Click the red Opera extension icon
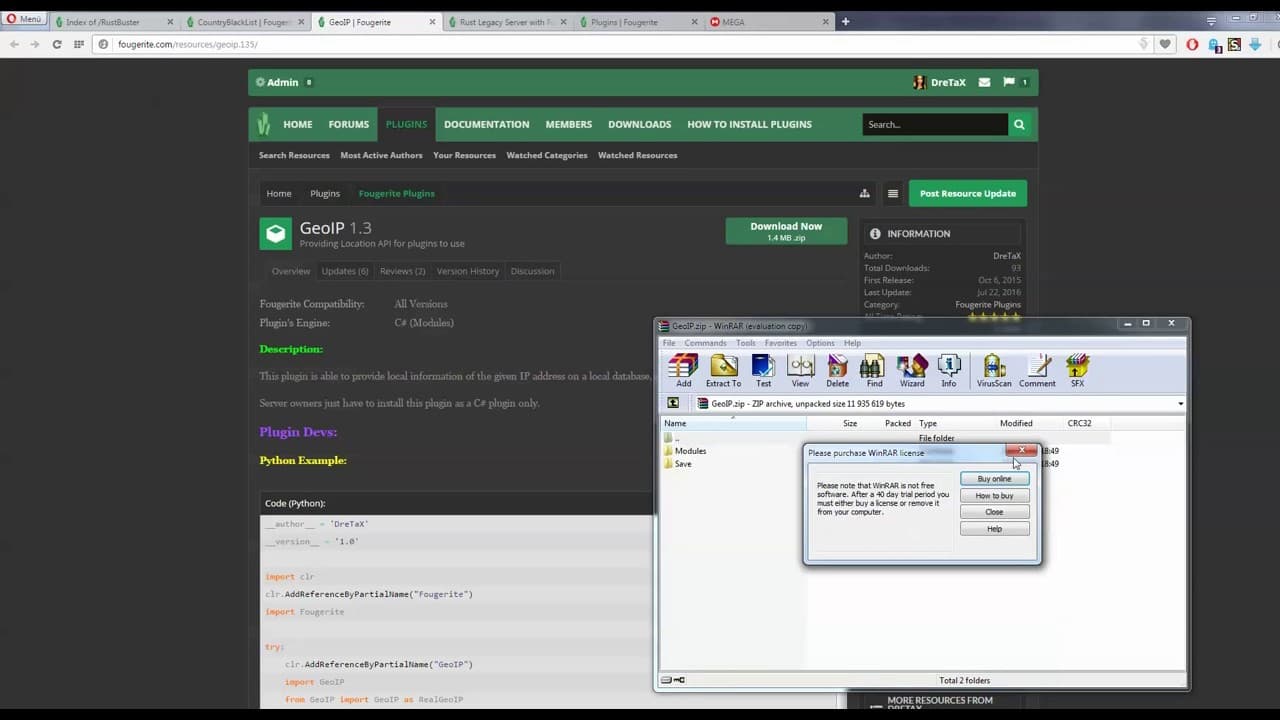 pos(1192,44)
